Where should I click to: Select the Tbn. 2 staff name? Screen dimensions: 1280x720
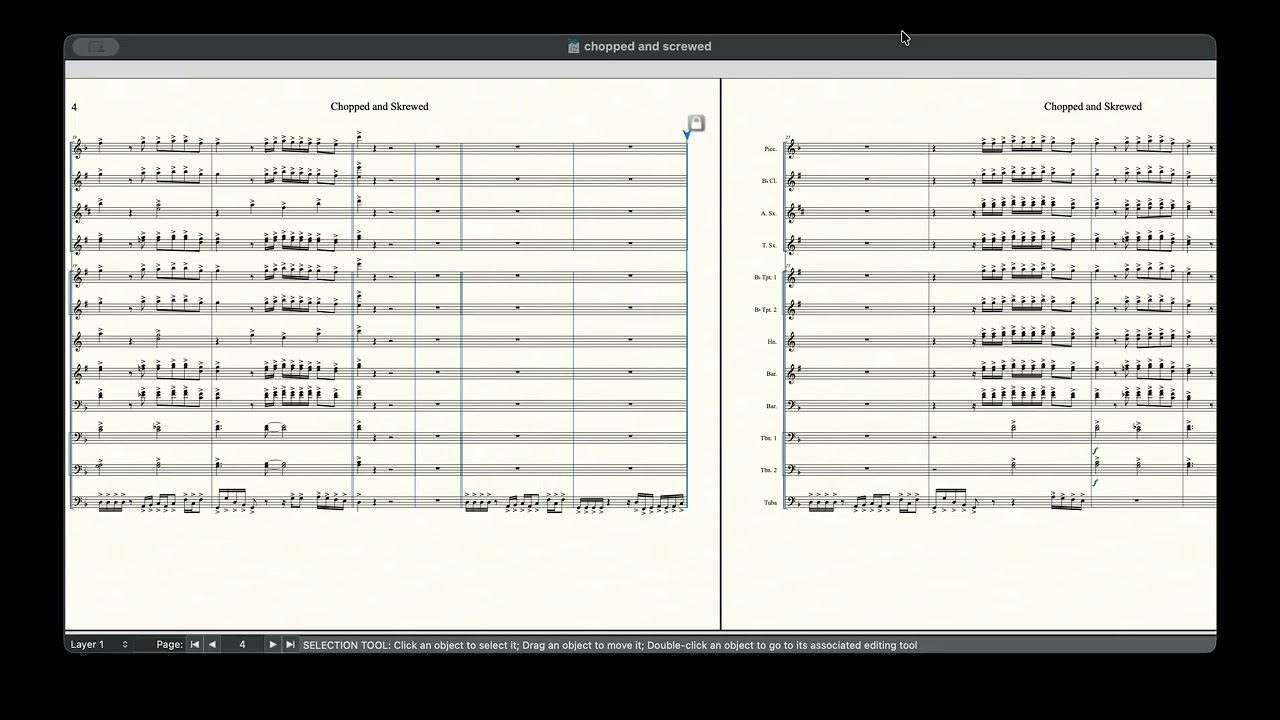point(768,470)
